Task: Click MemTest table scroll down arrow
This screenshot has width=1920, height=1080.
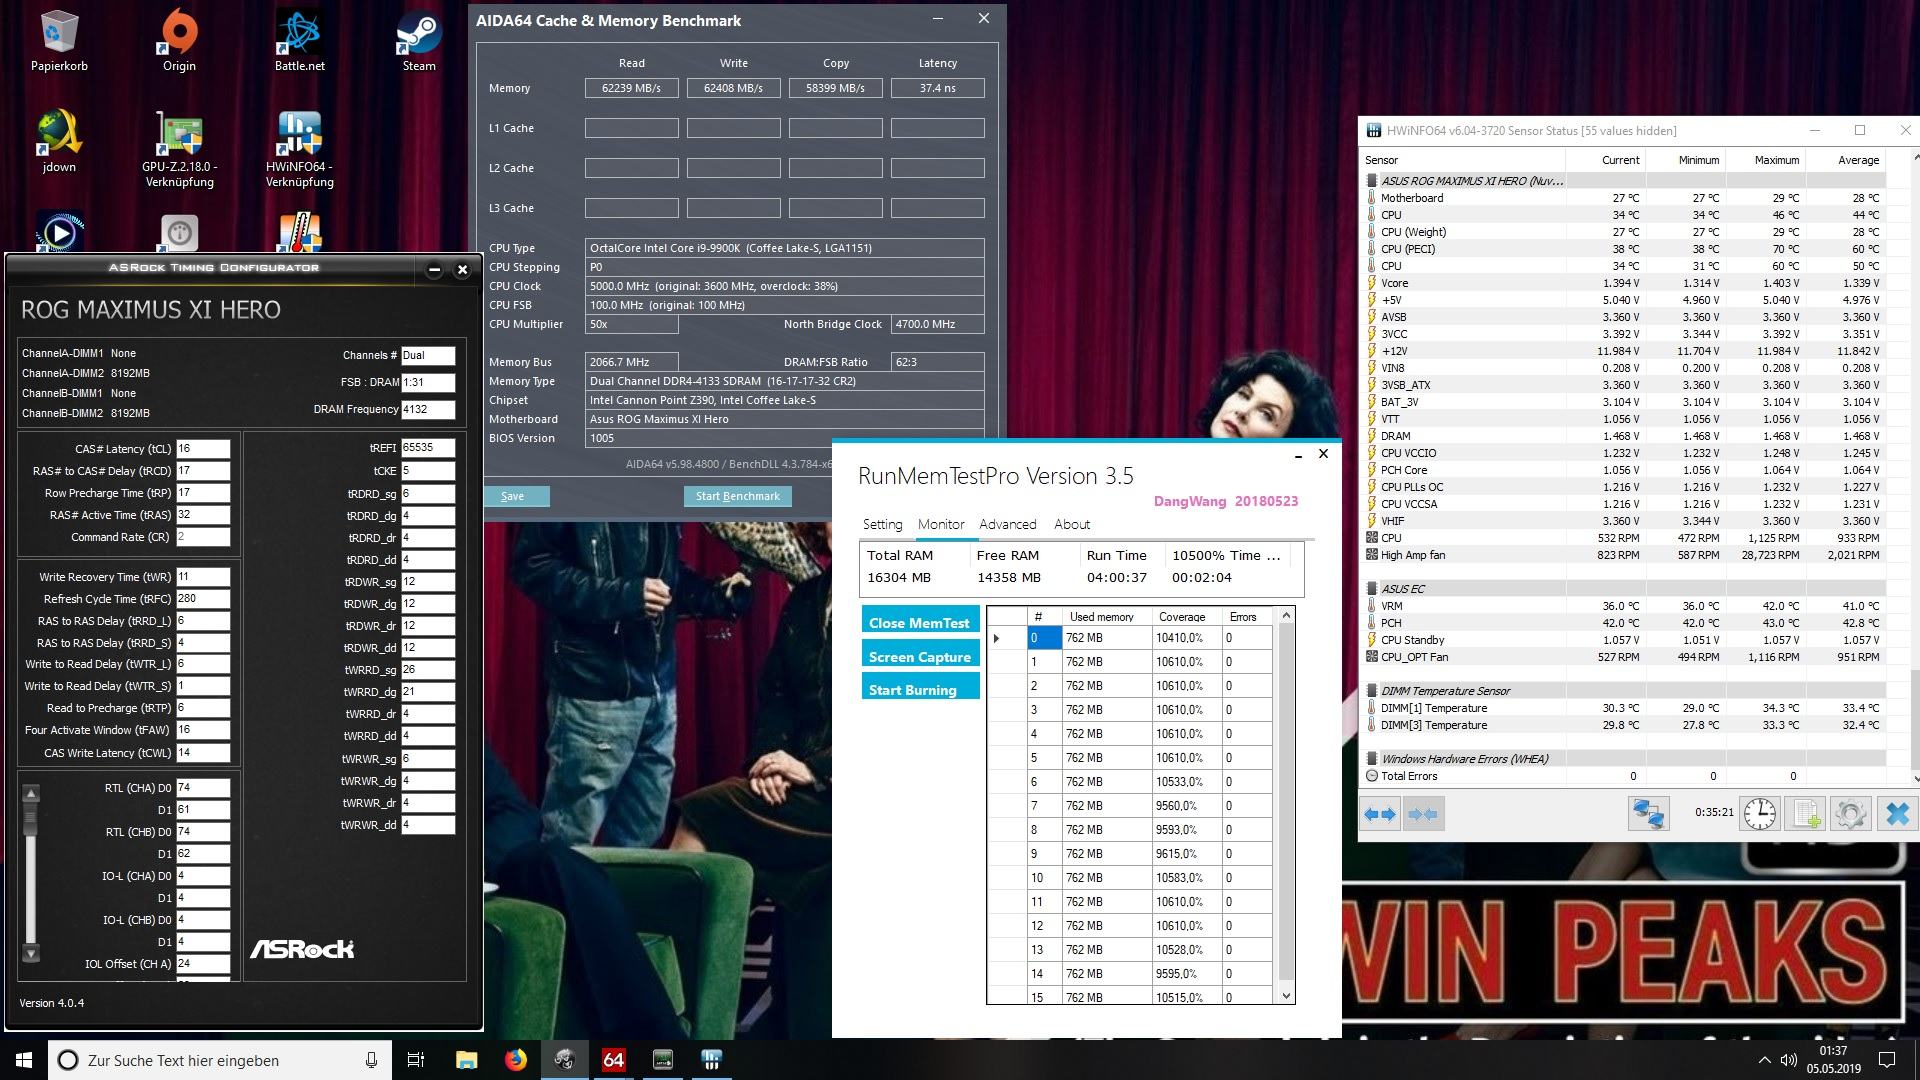Action: point(1287,995)
